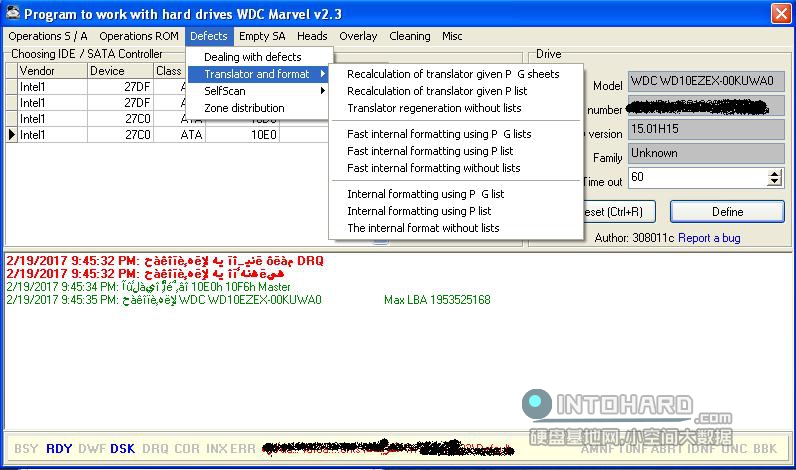Click the Vendor column header
This screenshot has height=470, width=796.
point(52,71)
